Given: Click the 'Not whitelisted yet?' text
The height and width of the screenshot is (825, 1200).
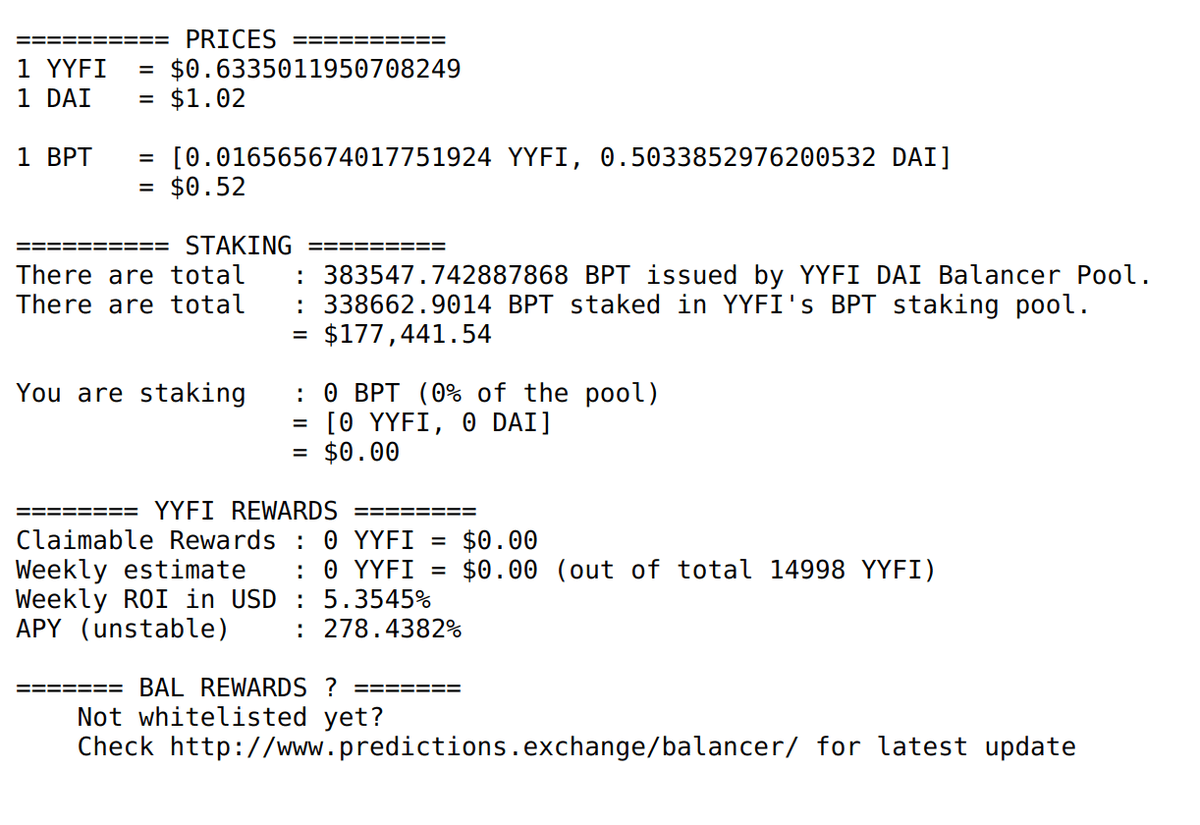Looking at the screenshot, I should tap(231, 717).
